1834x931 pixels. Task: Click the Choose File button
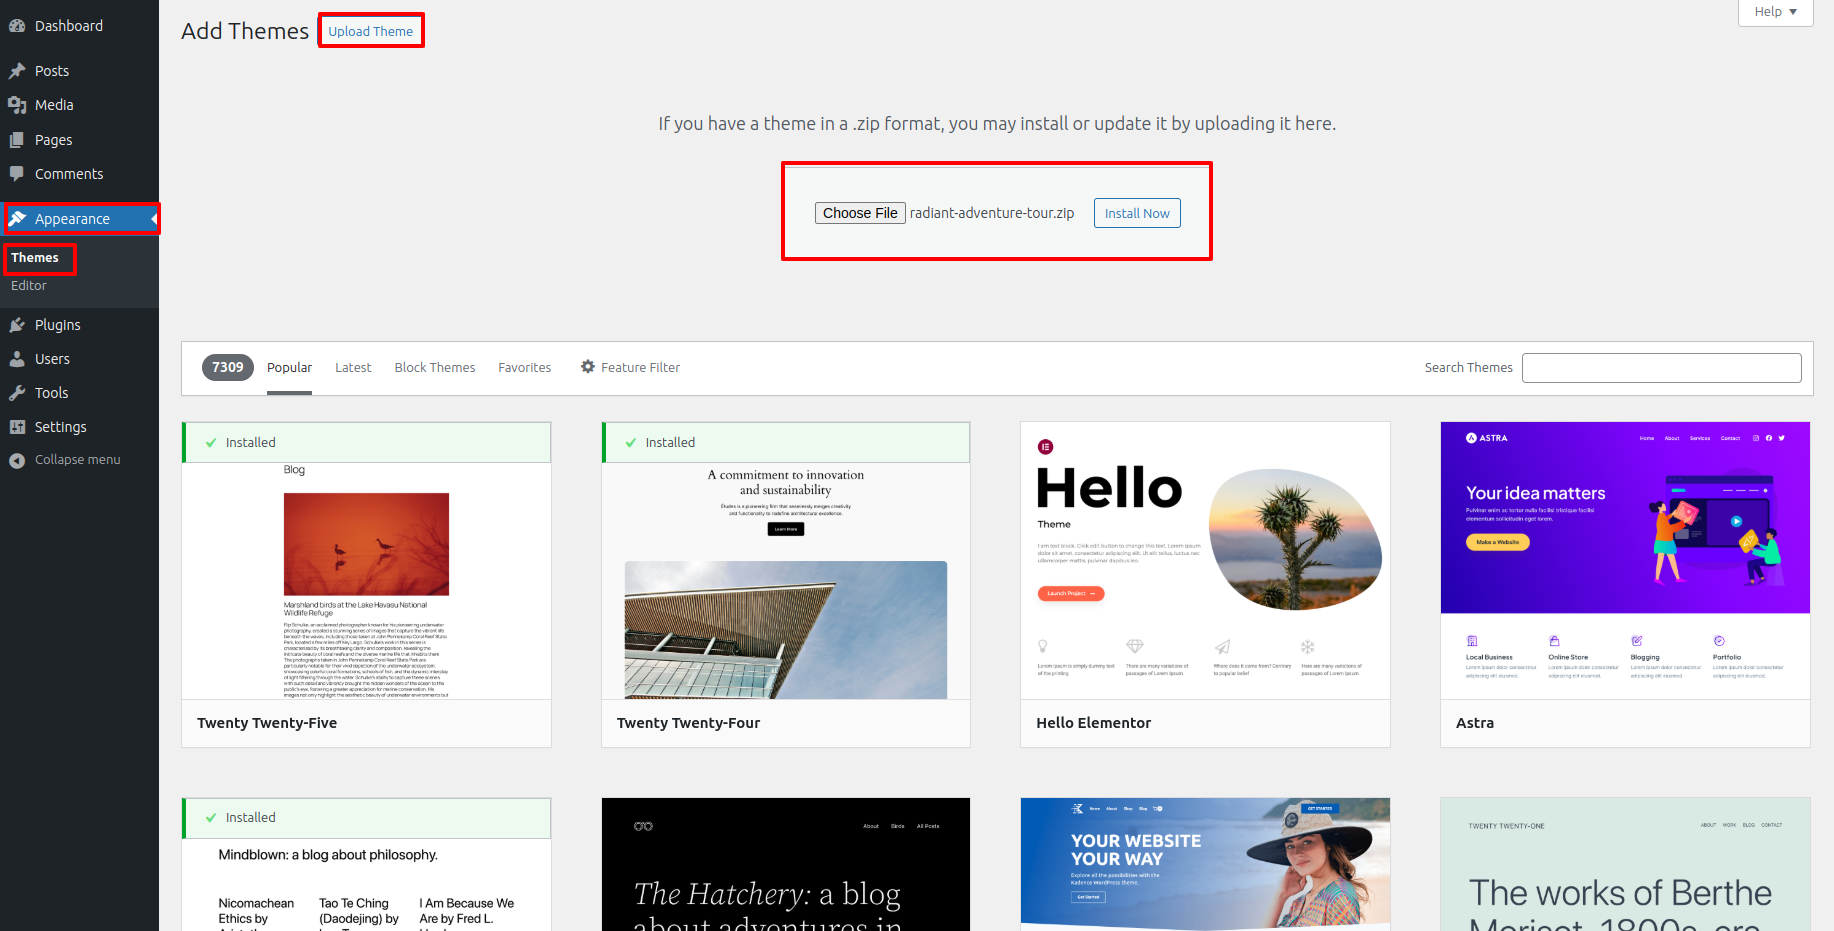860,213
